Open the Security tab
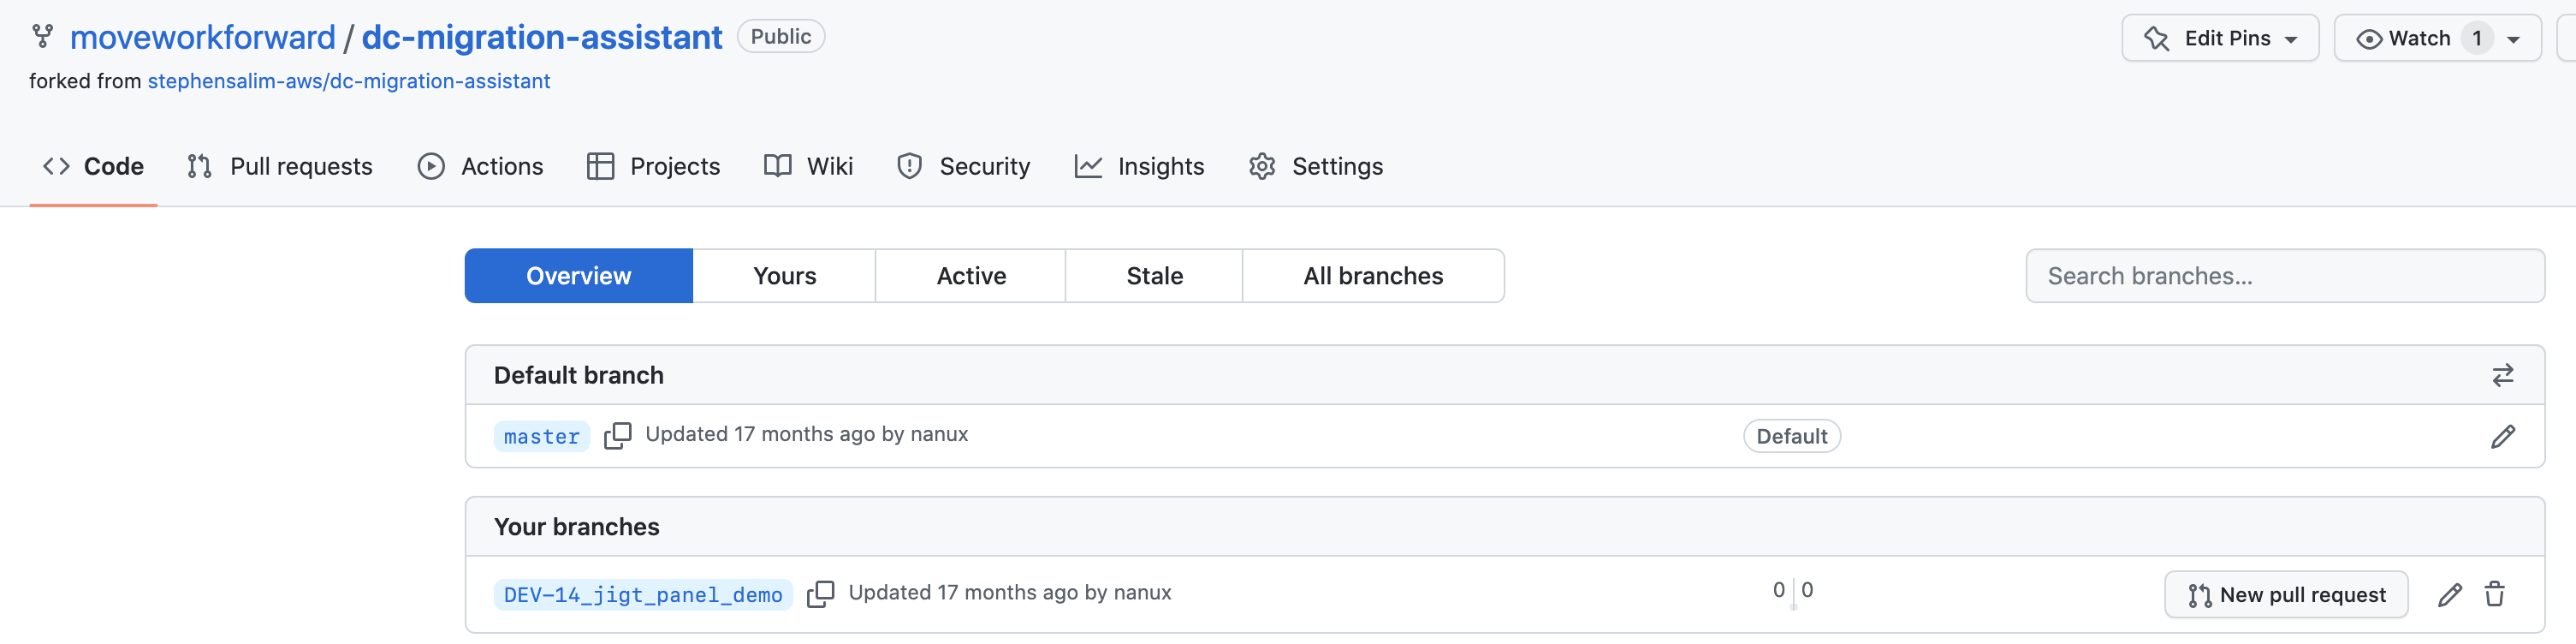The image size is (2576, 644). [963, 166]
